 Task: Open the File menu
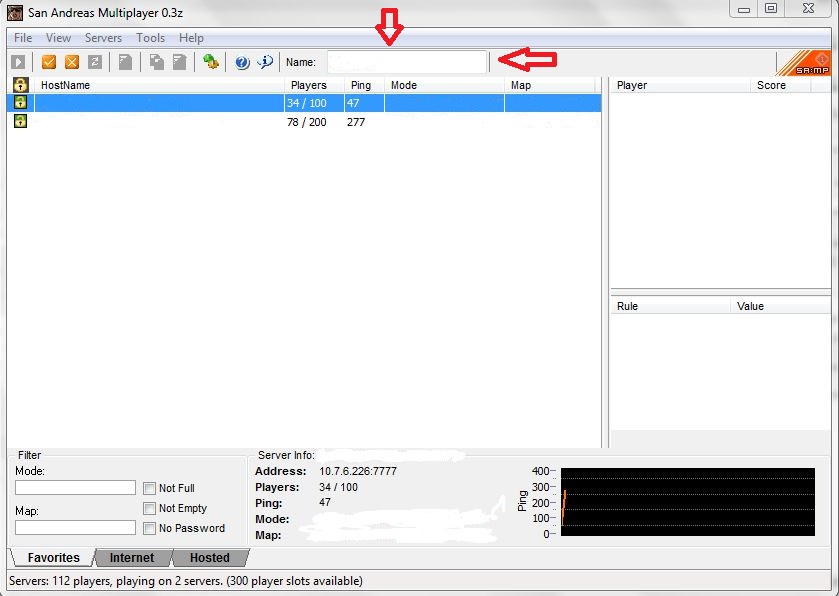click(x=23, y=38)
